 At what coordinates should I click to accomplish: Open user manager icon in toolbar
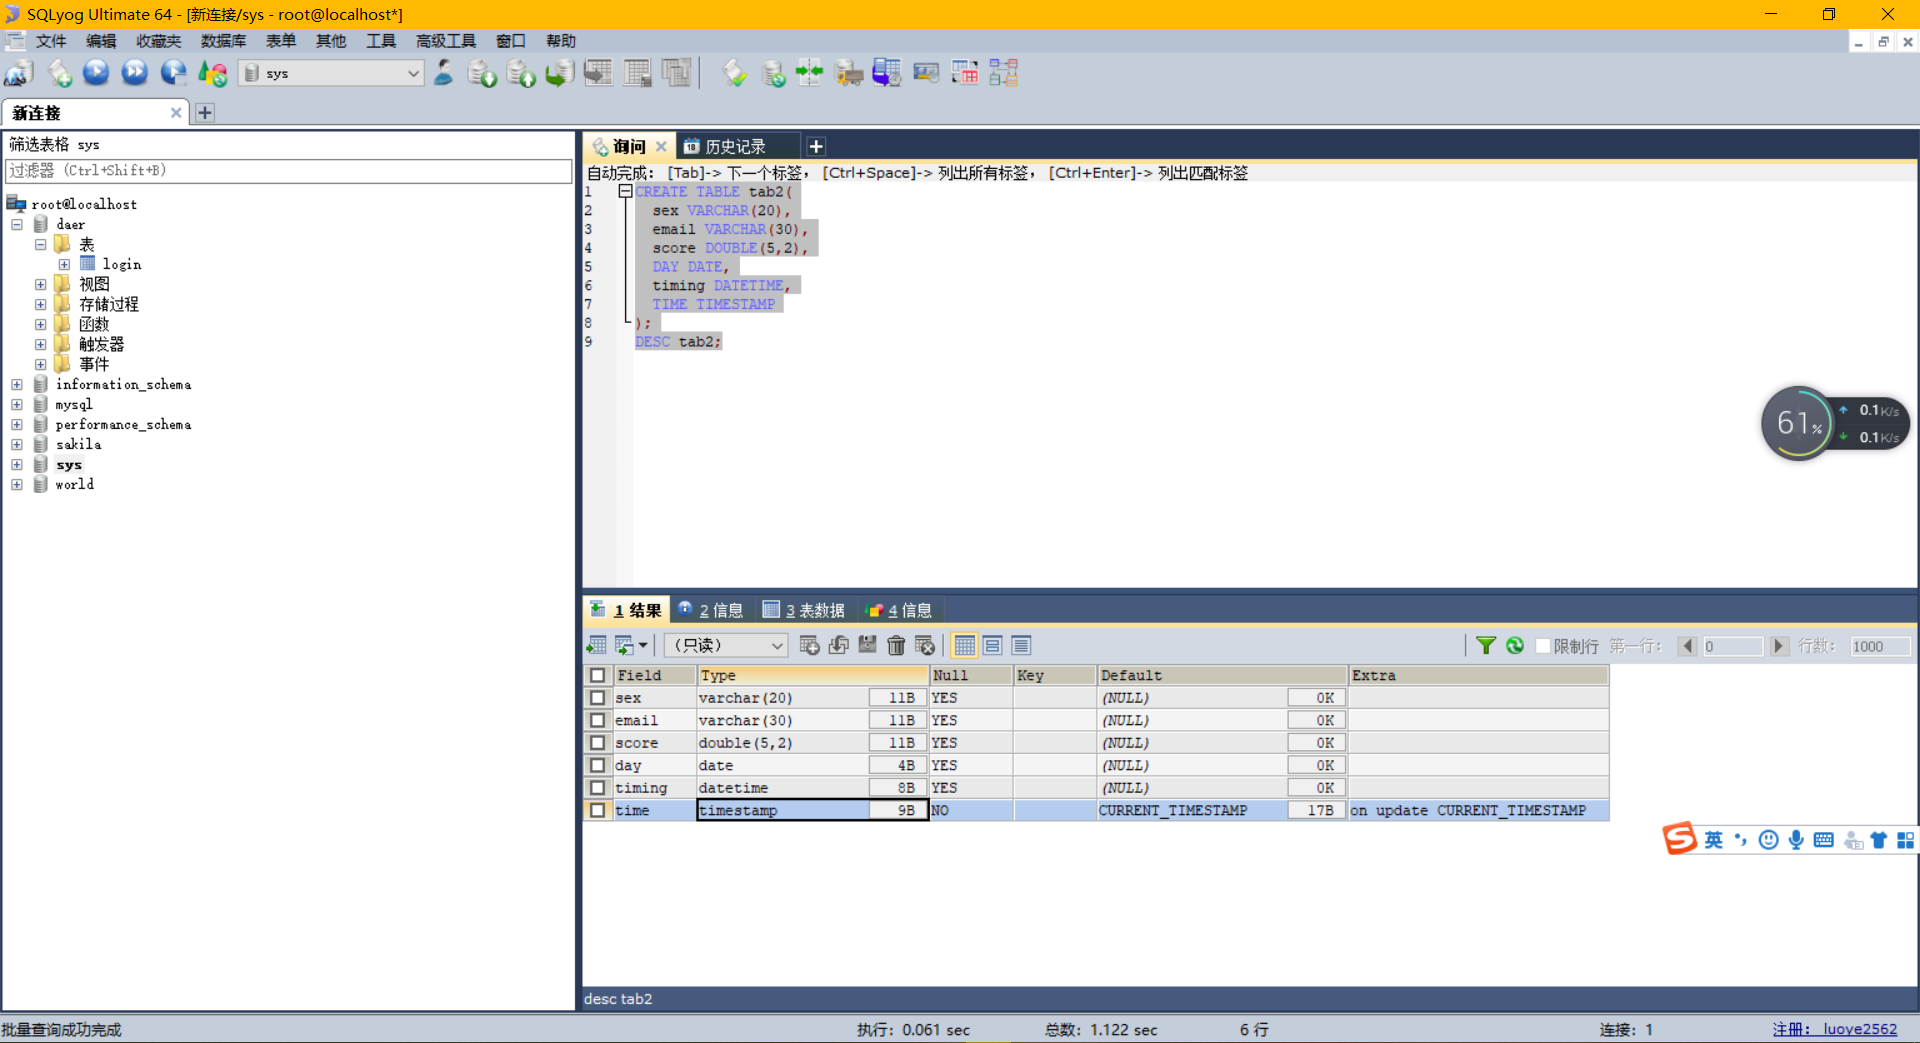(443, 73)
